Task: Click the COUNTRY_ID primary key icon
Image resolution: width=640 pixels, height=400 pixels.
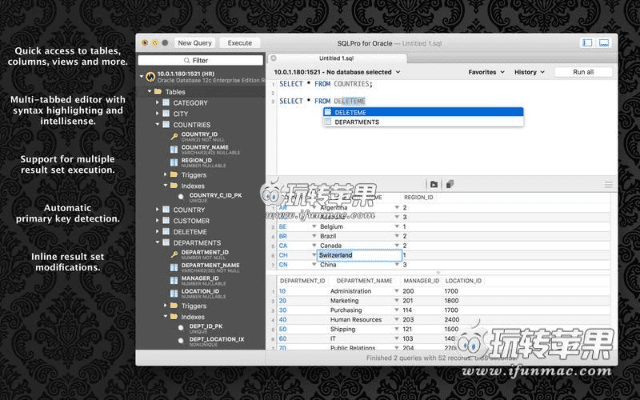Action: (x=175, y=136)
